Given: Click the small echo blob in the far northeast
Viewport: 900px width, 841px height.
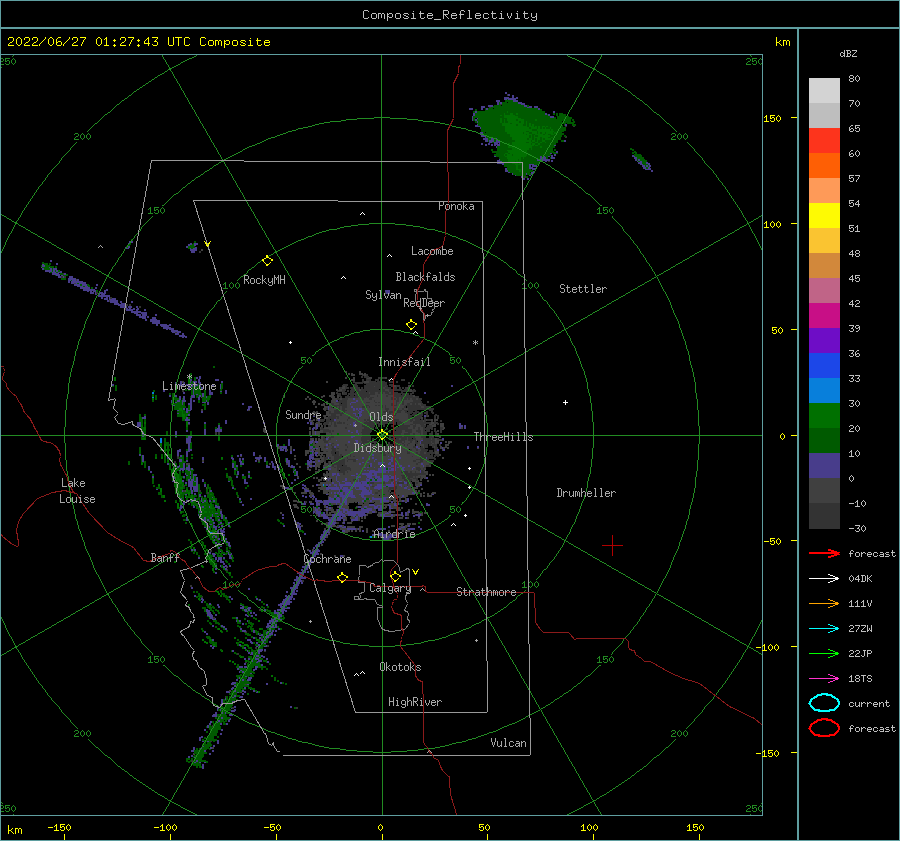Looking at the screenshot, I should tap(641, 160).
